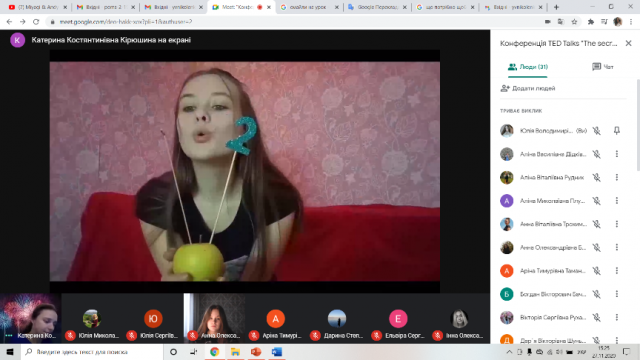
Task: Open Chrome extensions puzzle icon
Action: 591,22
